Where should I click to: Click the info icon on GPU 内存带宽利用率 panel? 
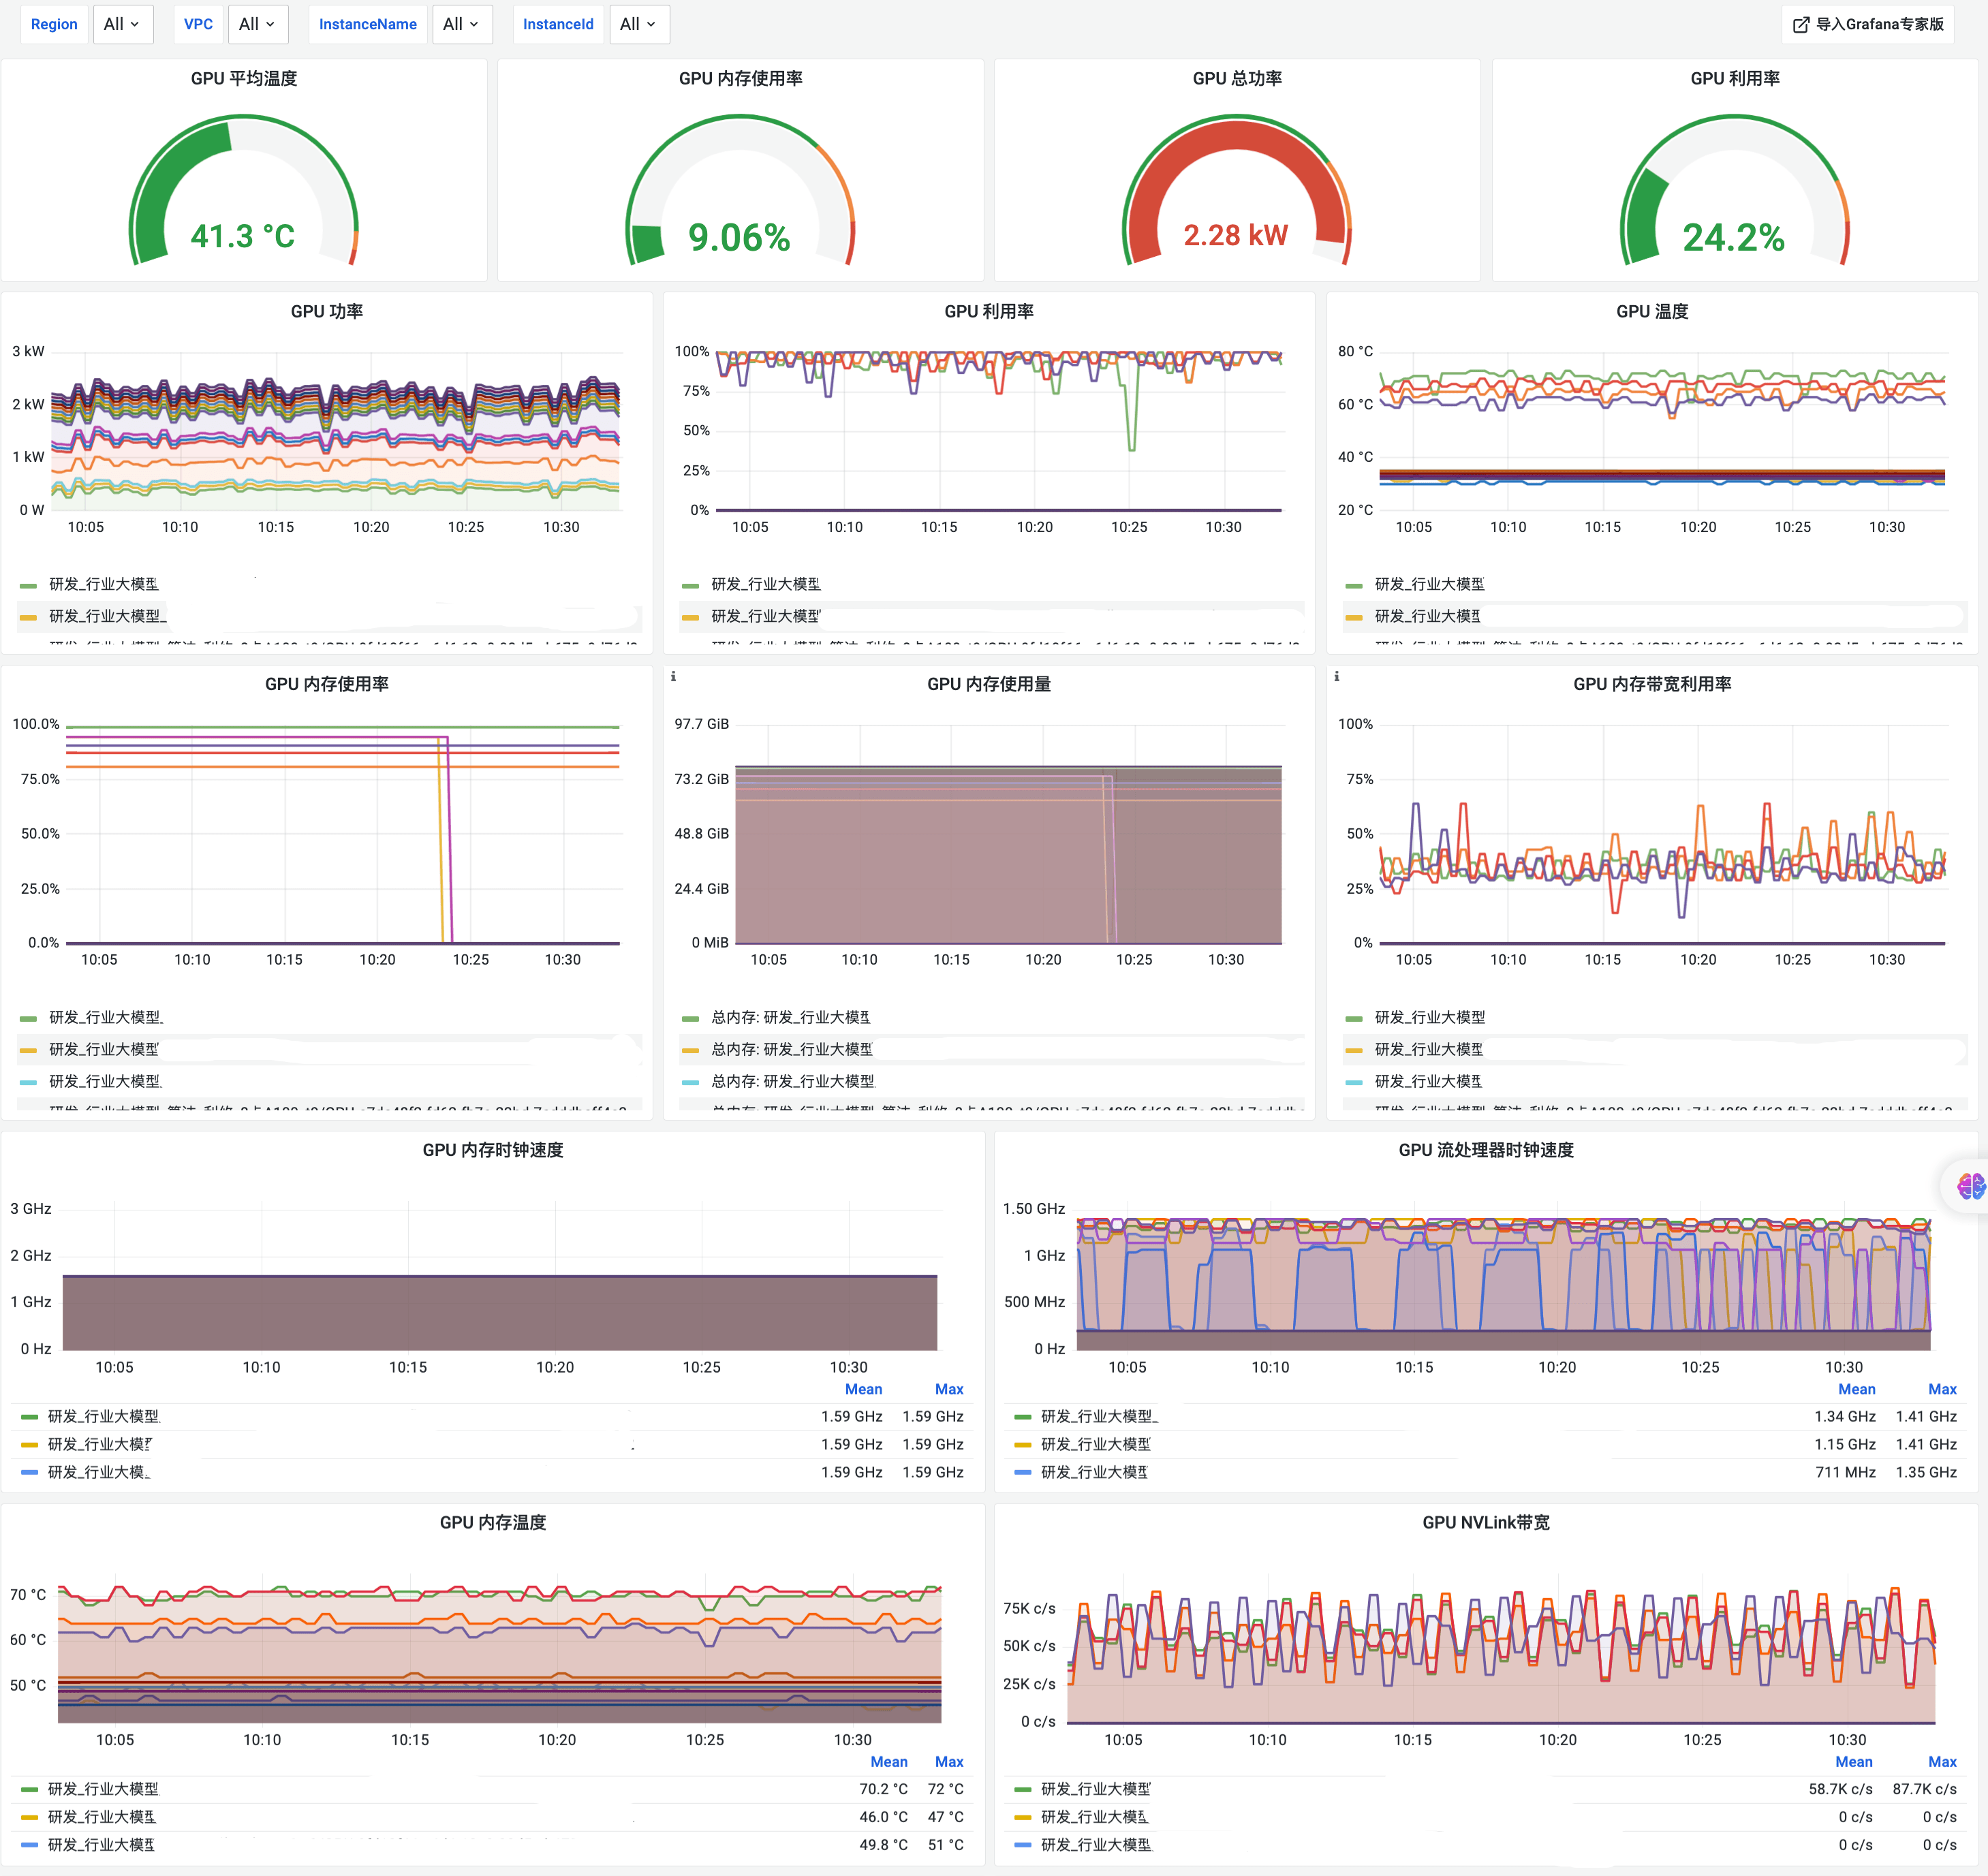1336,677
